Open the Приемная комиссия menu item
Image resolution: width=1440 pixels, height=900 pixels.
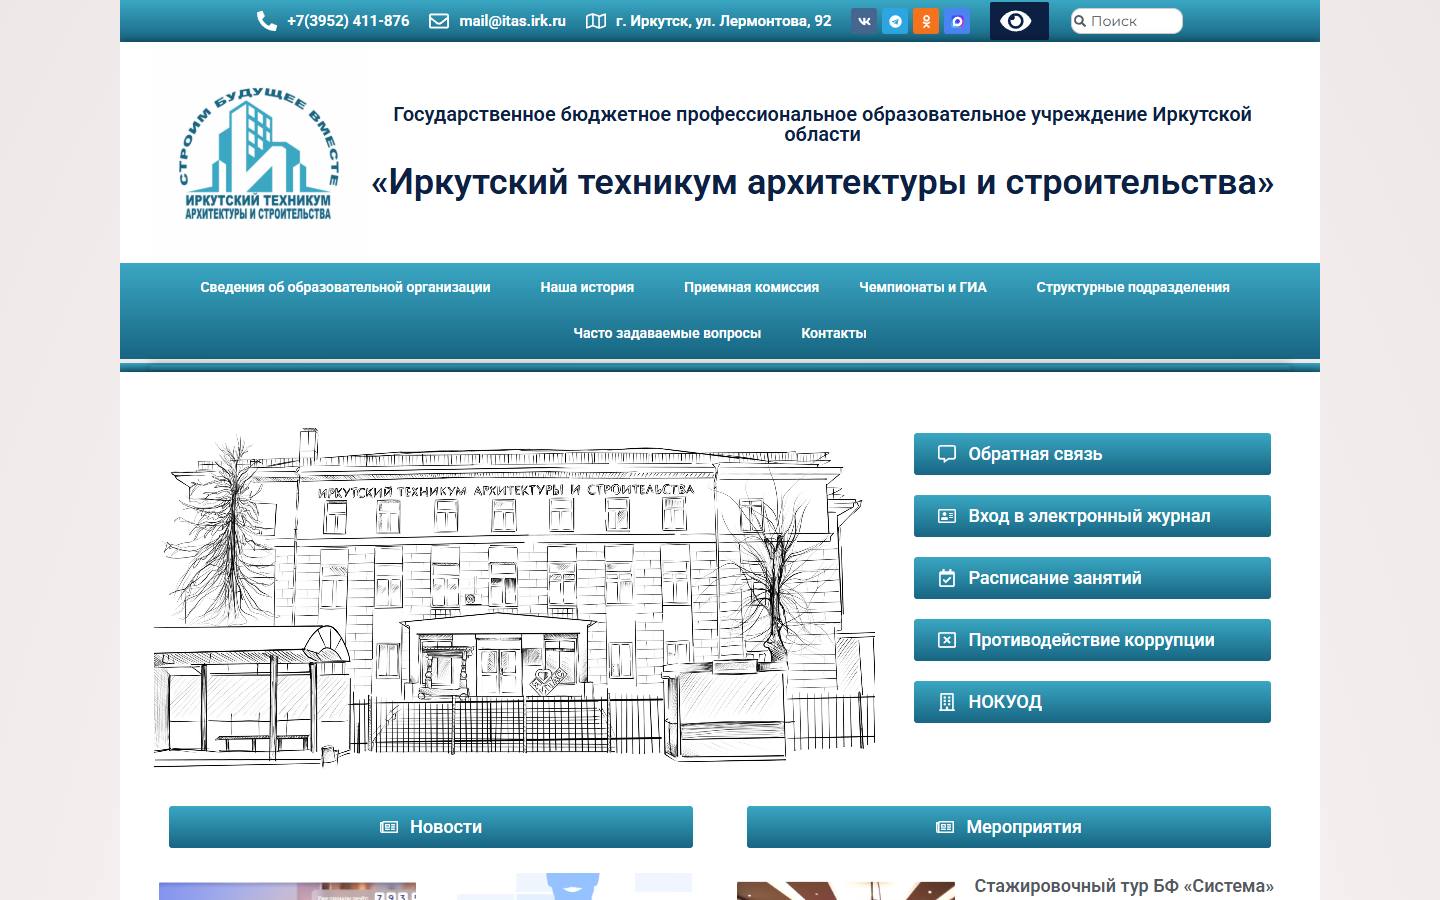point(751,287)
